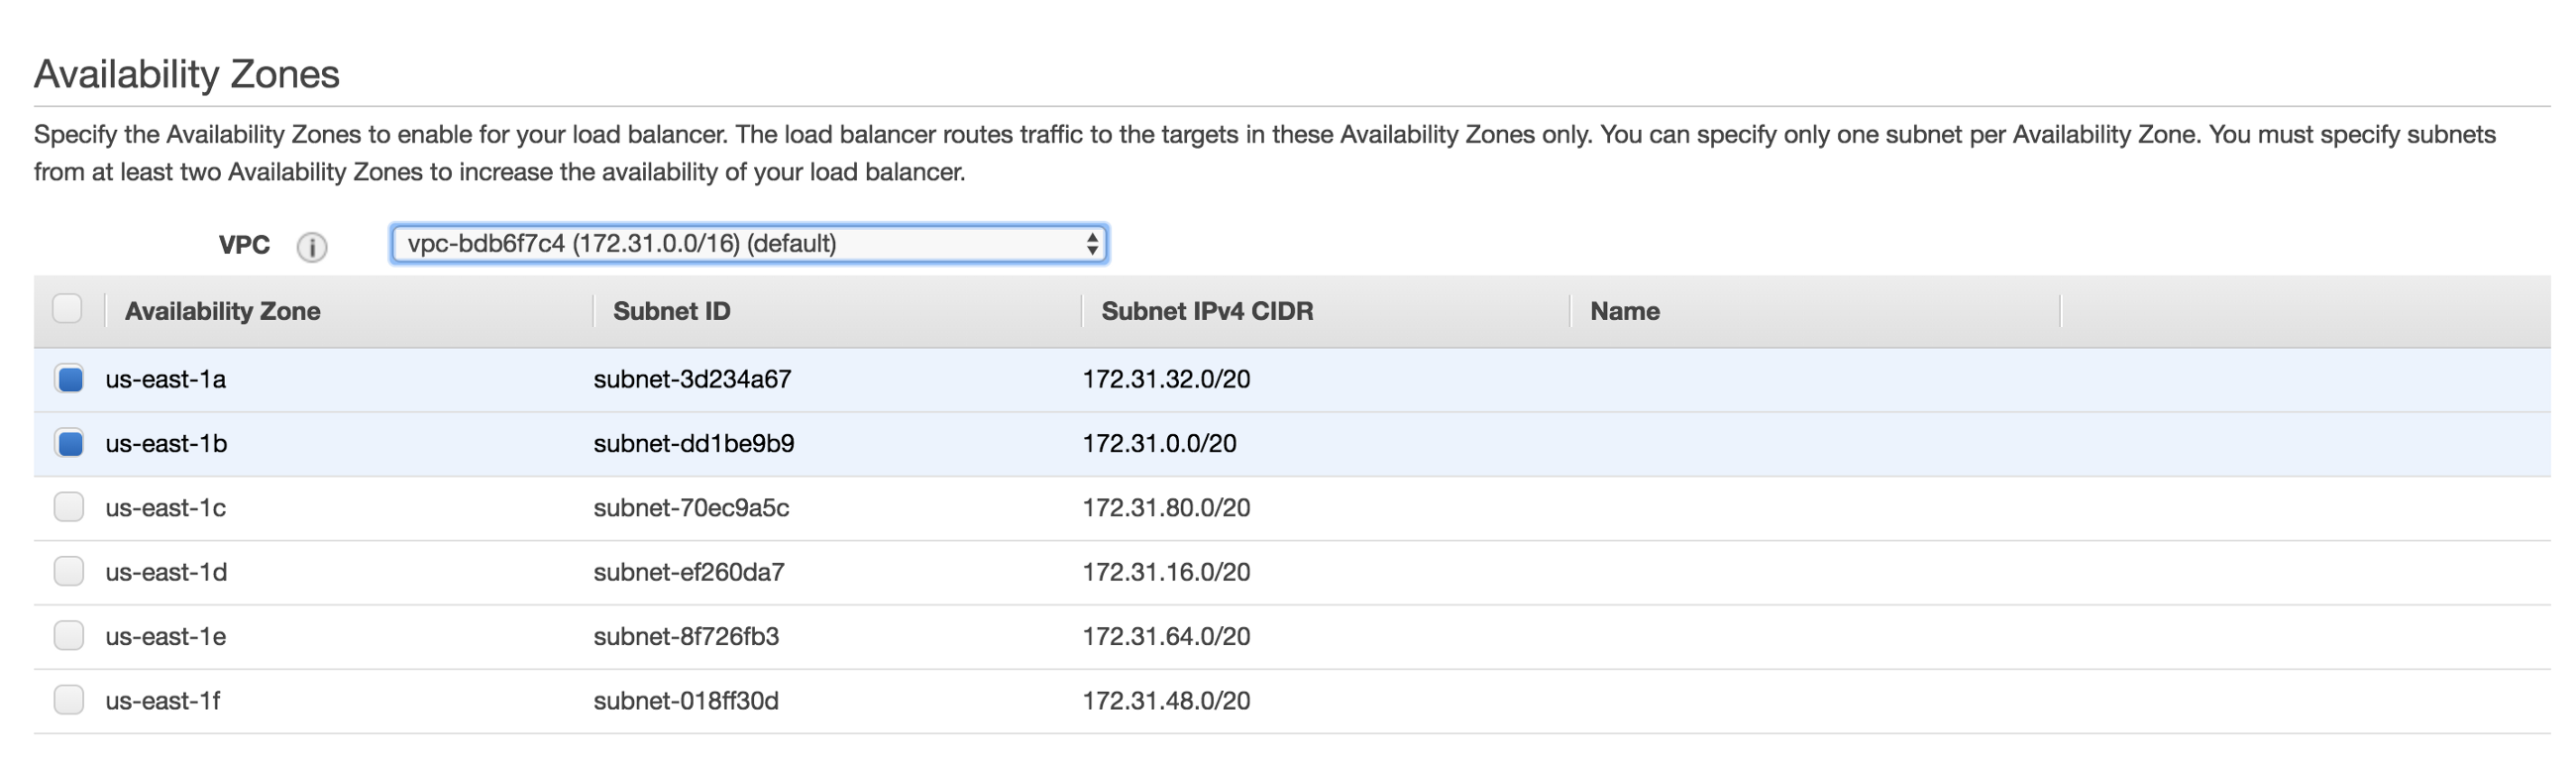Uncheck the us-east-1b availability zone
The height and width of the screenshot is (763, 2576).
coord(70,443)
